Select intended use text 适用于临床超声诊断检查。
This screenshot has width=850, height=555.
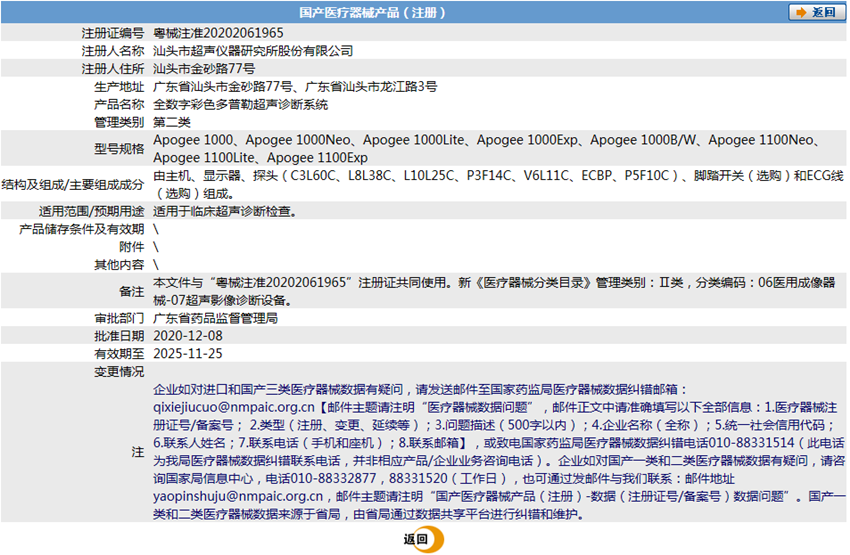pos(225,211)
